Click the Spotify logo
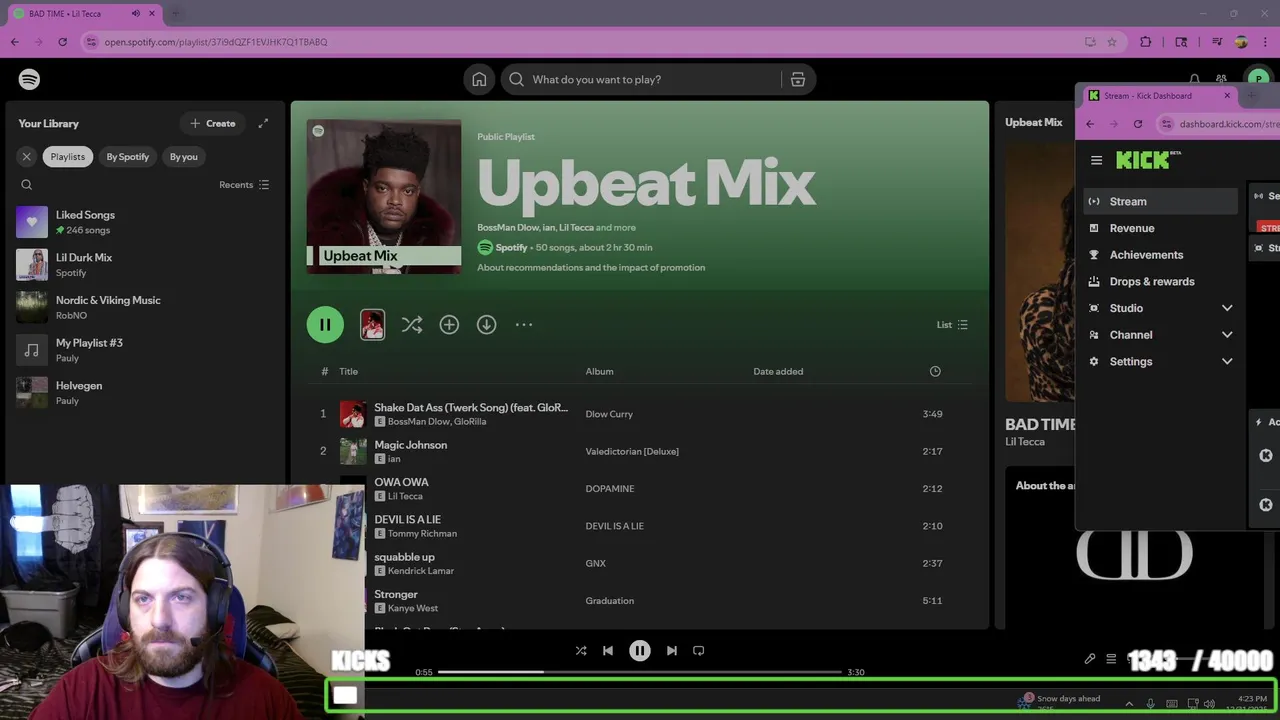1280x720 pixels. point(29,79)
